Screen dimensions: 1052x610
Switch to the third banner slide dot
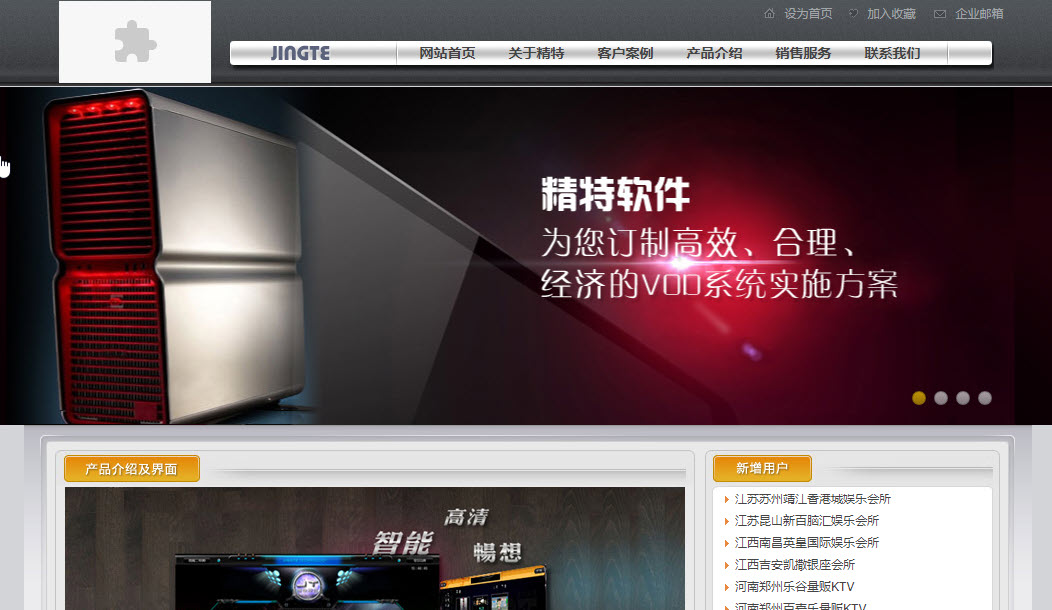click(963, 398)
